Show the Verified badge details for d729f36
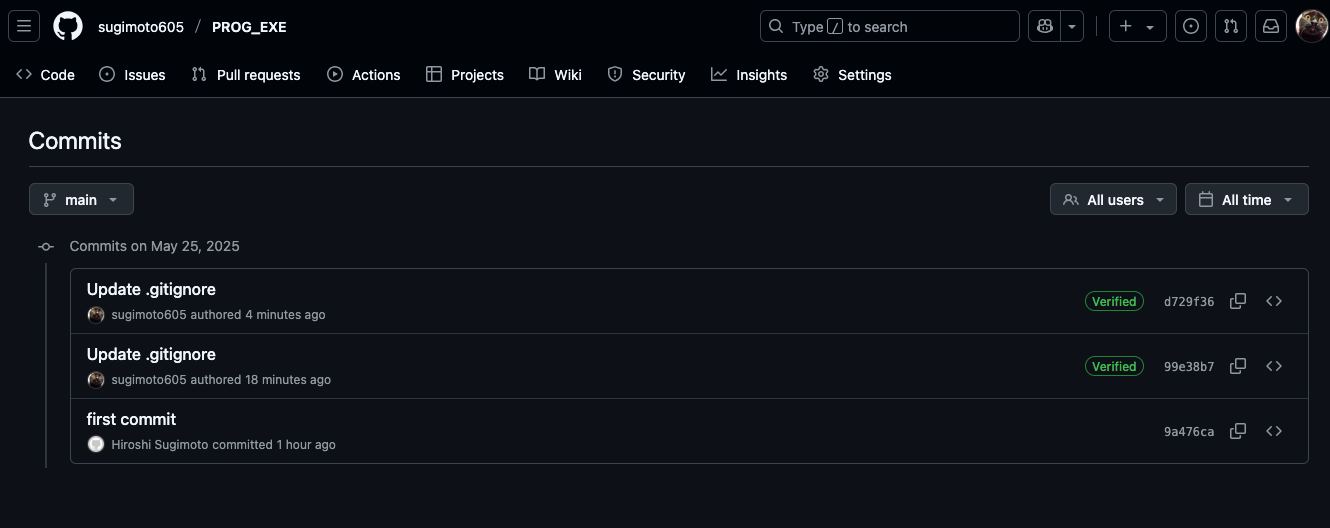Viewport: 1330px width, 528px height. pos(1114,301)
